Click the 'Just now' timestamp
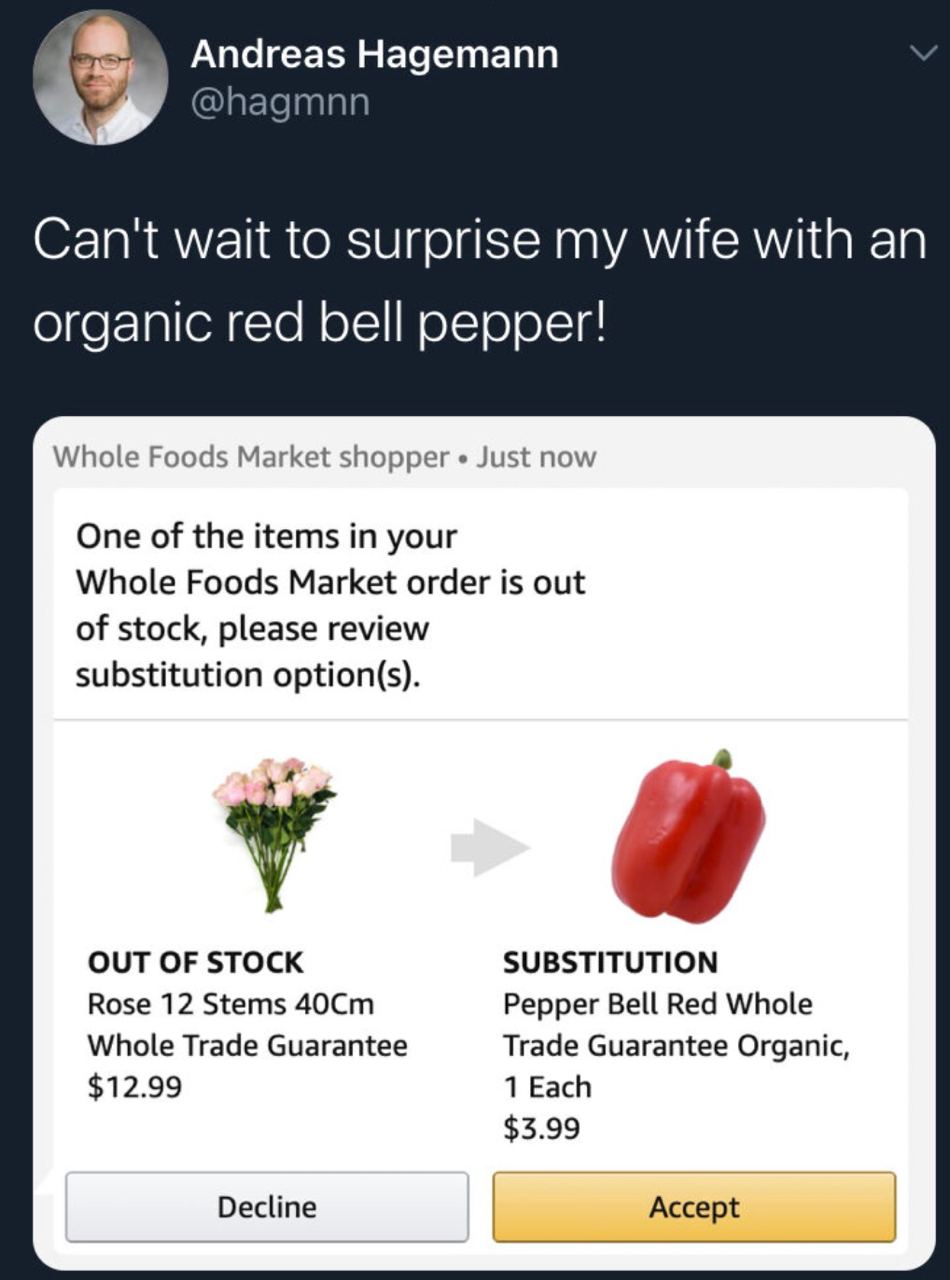The image size is (950, 1280). click(536, 457)
